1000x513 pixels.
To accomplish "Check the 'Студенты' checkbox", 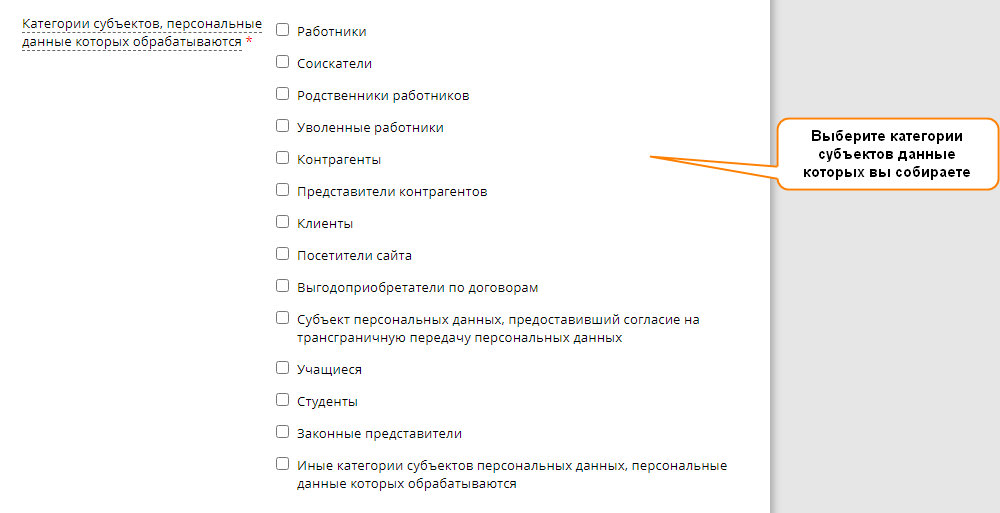I will click(x=282, y=401).
